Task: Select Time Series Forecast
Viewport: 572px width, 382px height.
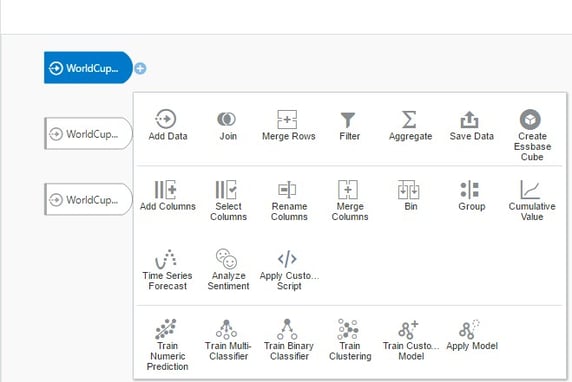Action: (167, 270)
